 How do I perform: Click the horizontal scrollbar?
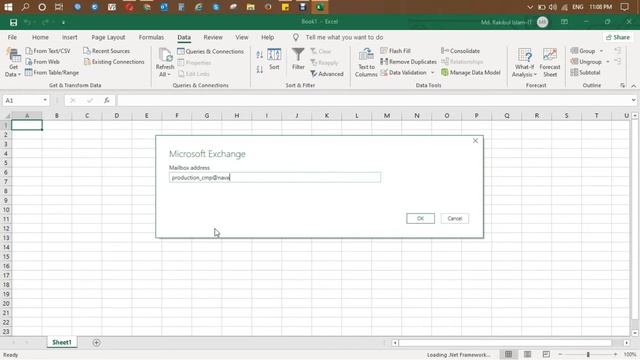click(x=505, y=343)
